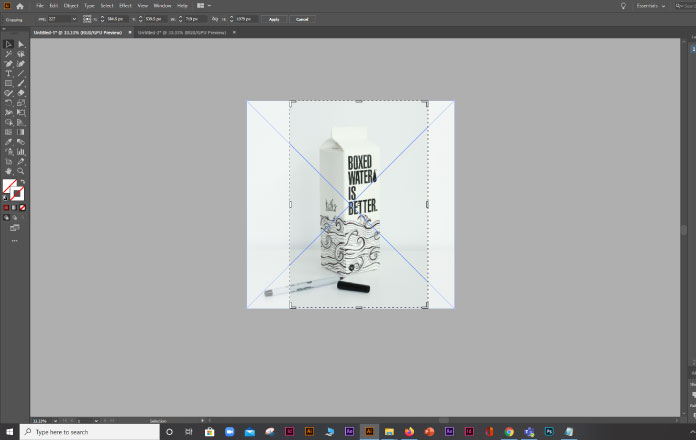This screenshot has height=440, width=696.
Task: Click the Fill color swatch
Action: coord(9,185)
